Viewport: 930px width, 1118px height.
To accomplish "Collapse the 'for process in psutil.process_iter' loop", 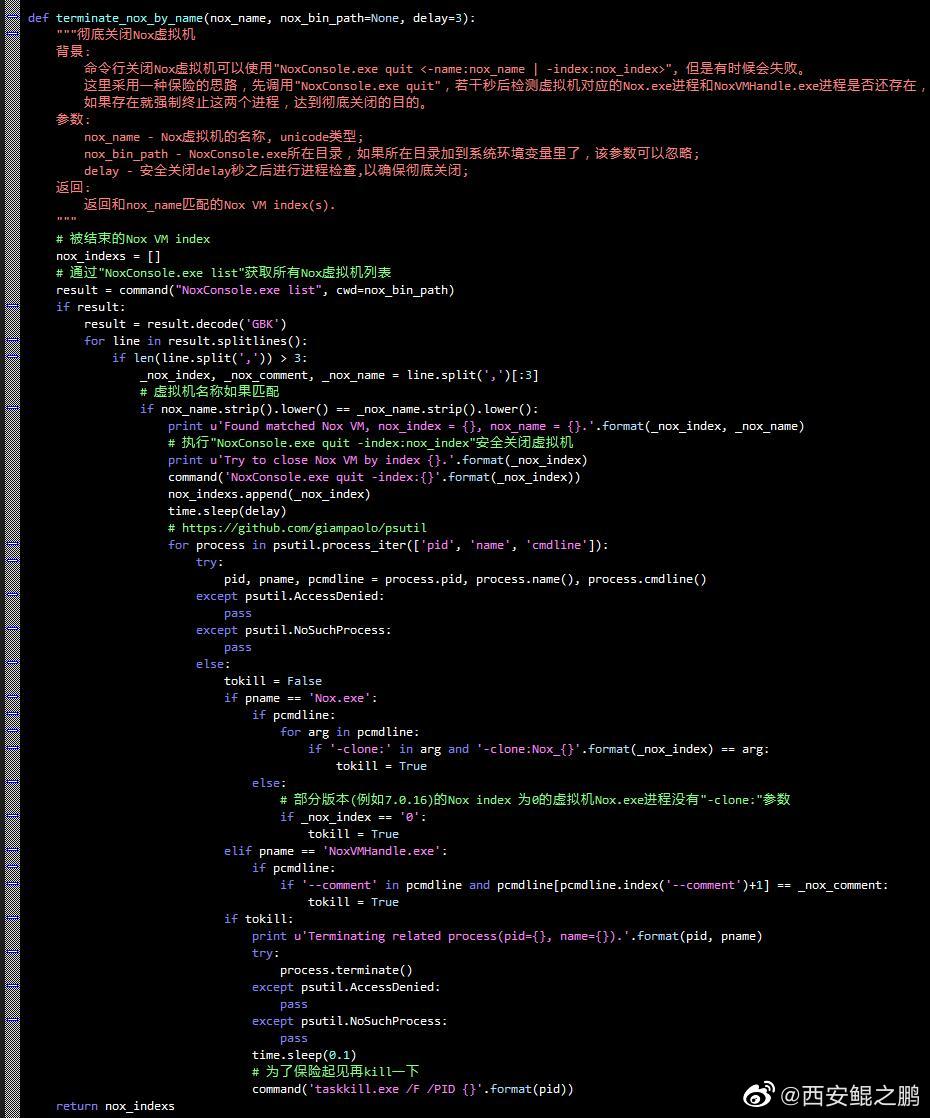I will (12, 545).
